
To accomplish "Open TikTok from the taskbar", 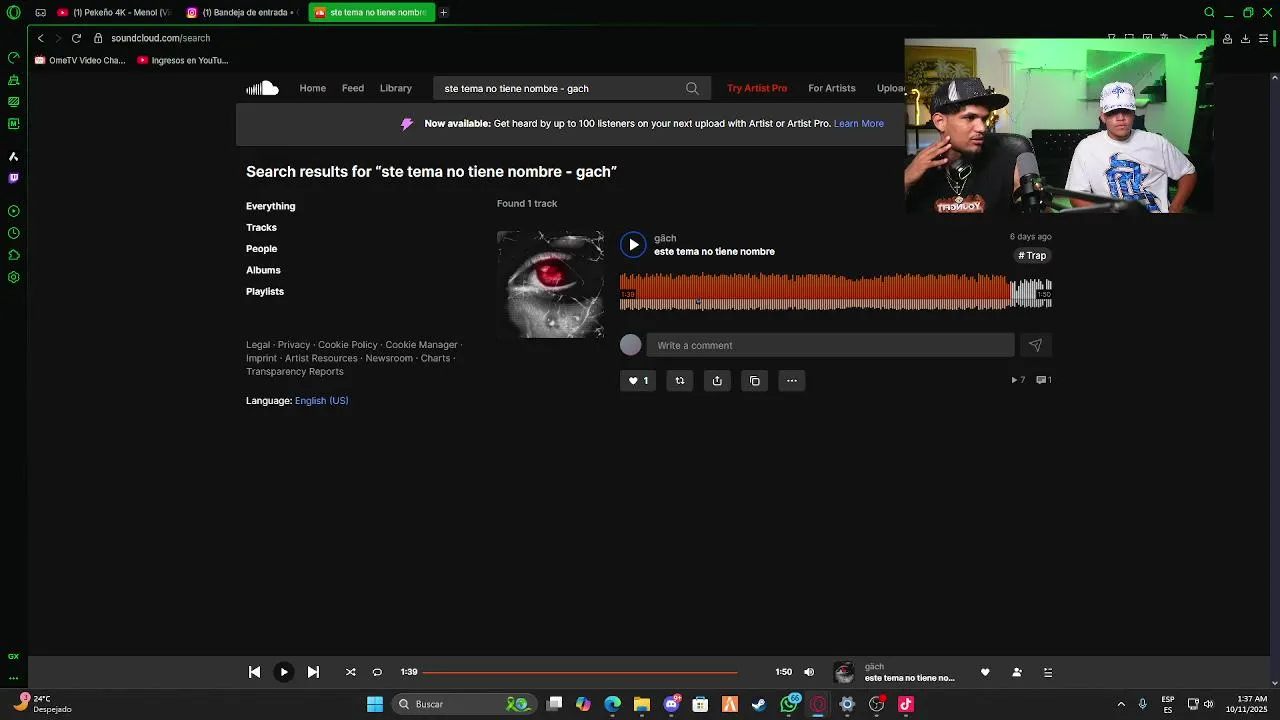I will (x=906, y=704).
